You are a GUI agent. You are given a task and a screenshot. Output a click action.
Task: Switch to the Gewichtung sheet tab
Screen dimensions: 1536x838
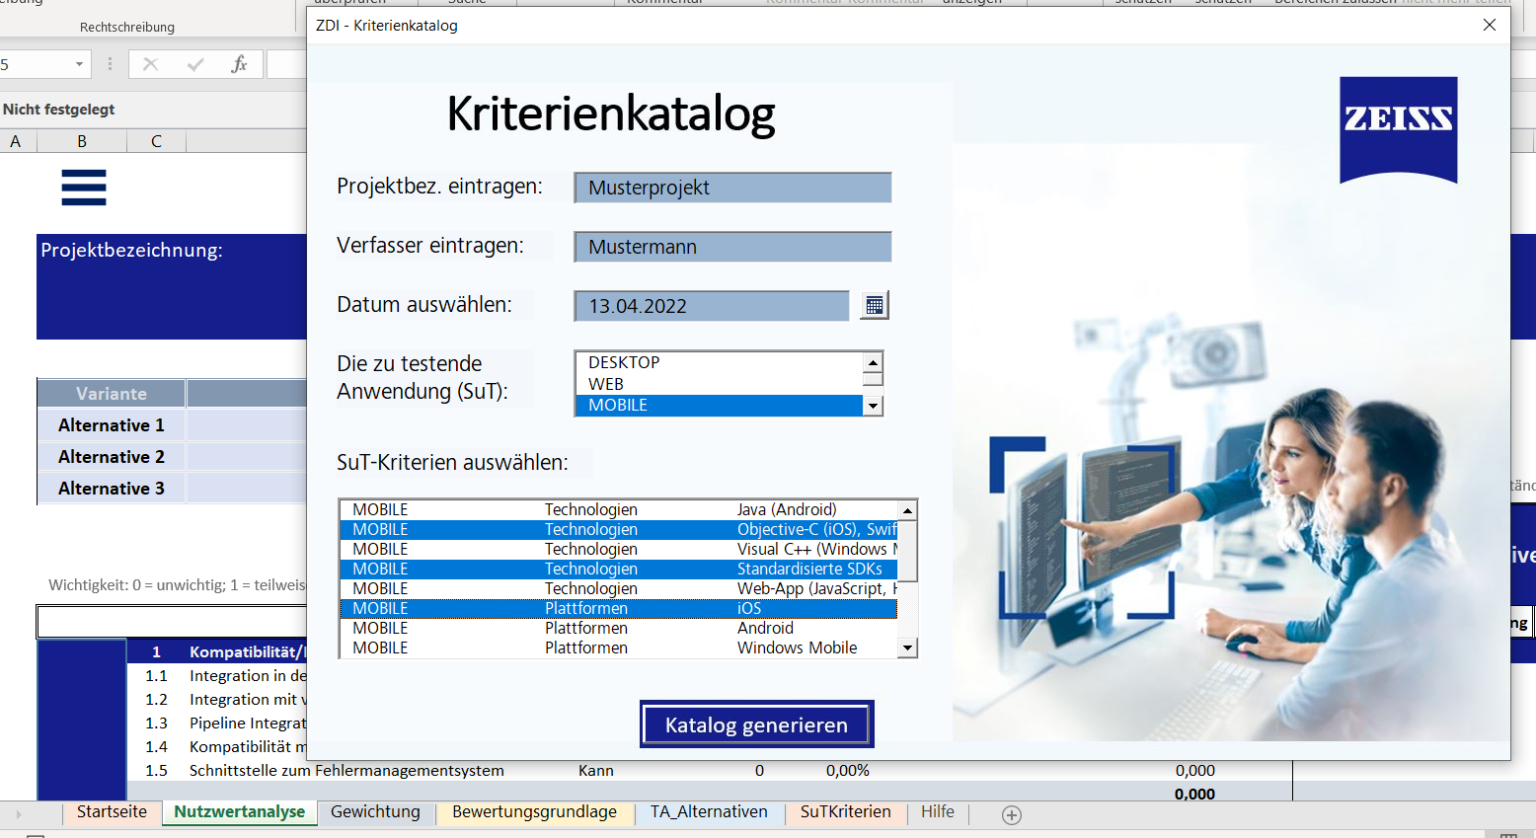pos(375,812)
